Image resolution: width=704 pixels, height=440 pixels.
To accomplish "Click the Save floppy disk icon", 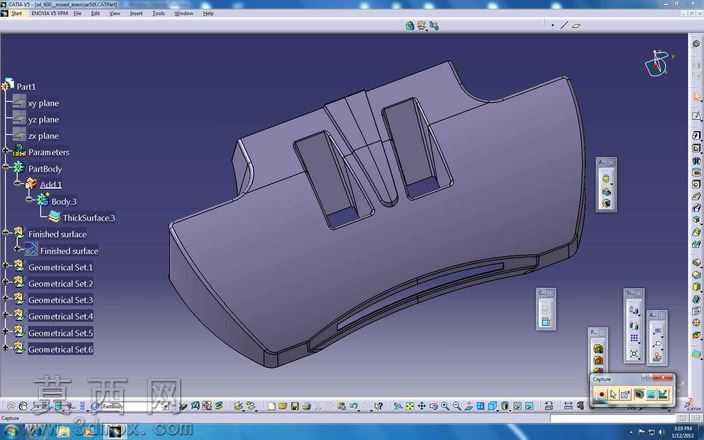I will (295, 406).
